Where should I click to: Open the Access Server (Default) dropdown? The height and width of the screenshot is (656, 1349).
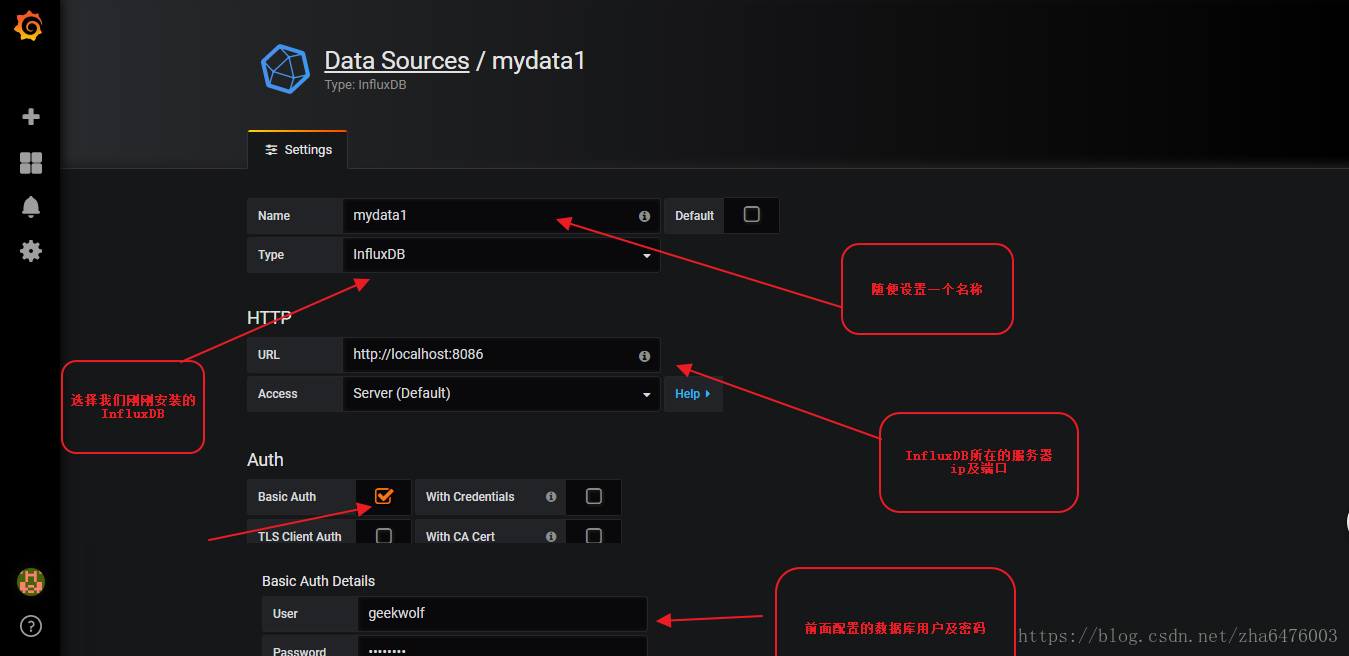[501, 394]
